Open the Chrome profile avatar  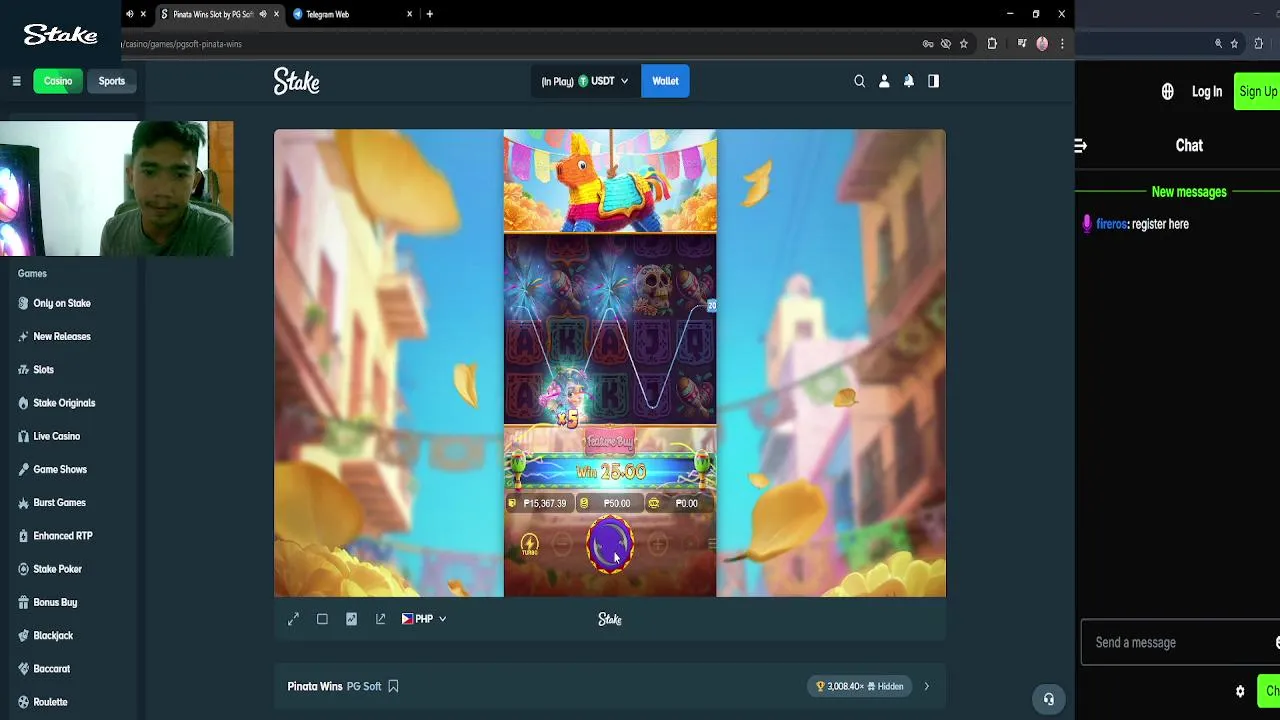pos(1042,44)
